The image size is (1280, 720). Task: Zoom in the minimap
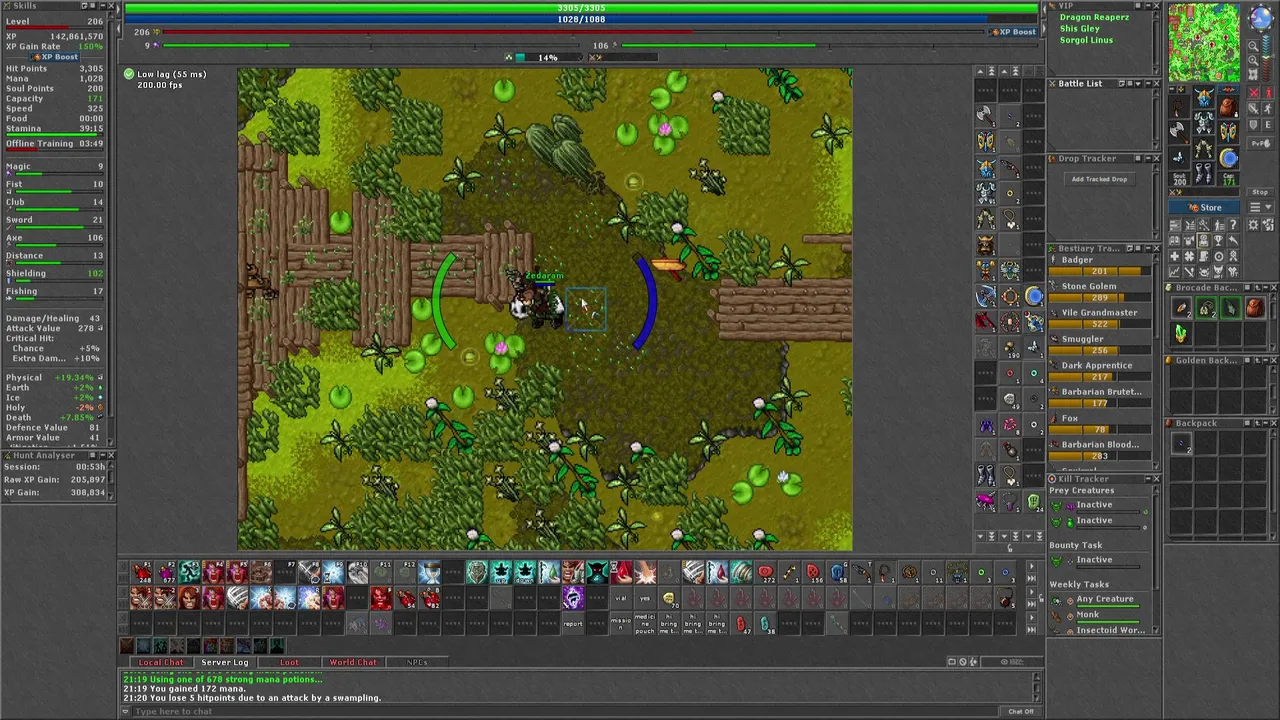[x=1253, y=60]
